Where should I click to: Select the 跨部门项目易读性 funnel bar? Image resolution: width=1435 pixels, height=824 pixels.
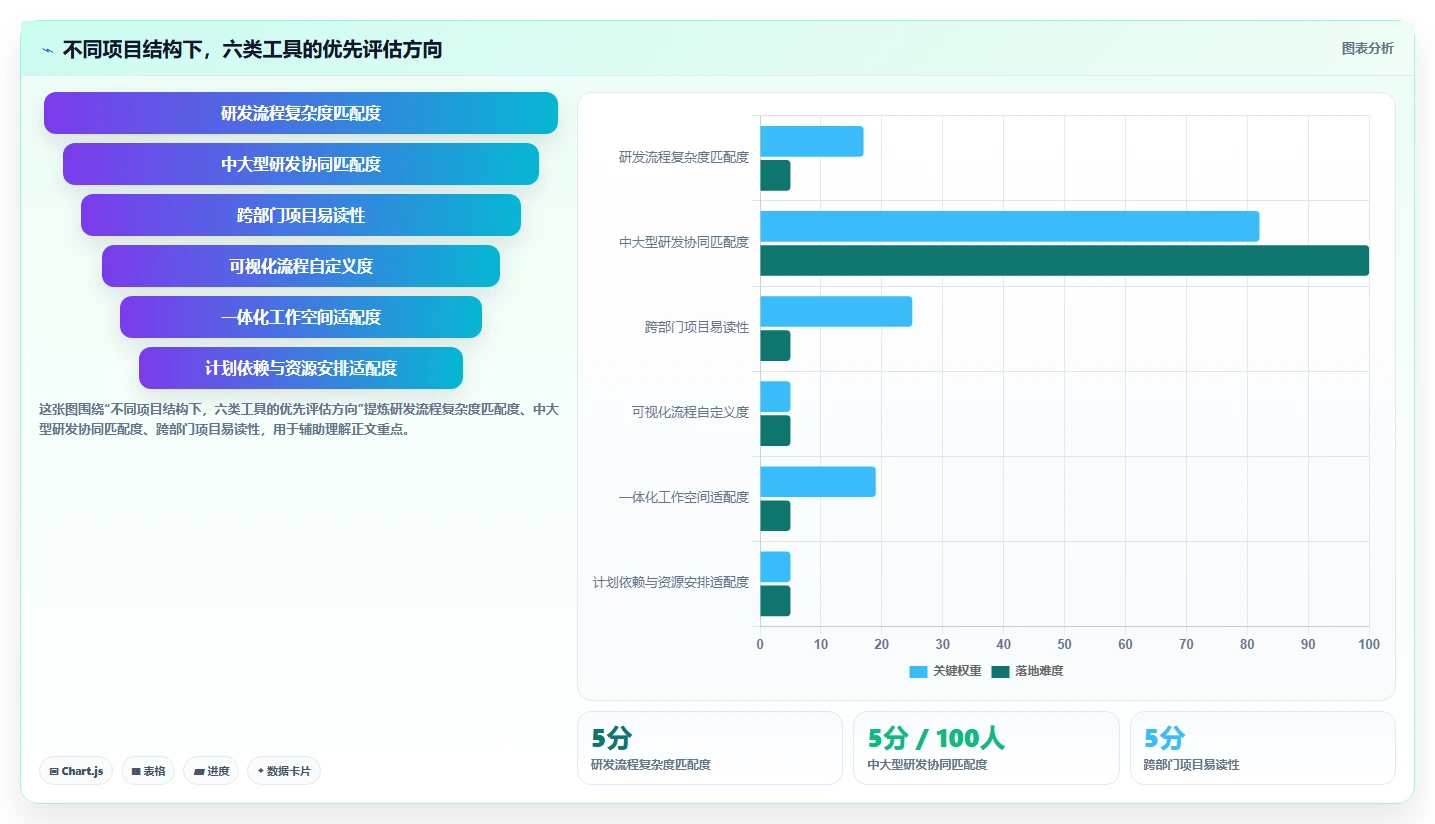coord(301,215)
